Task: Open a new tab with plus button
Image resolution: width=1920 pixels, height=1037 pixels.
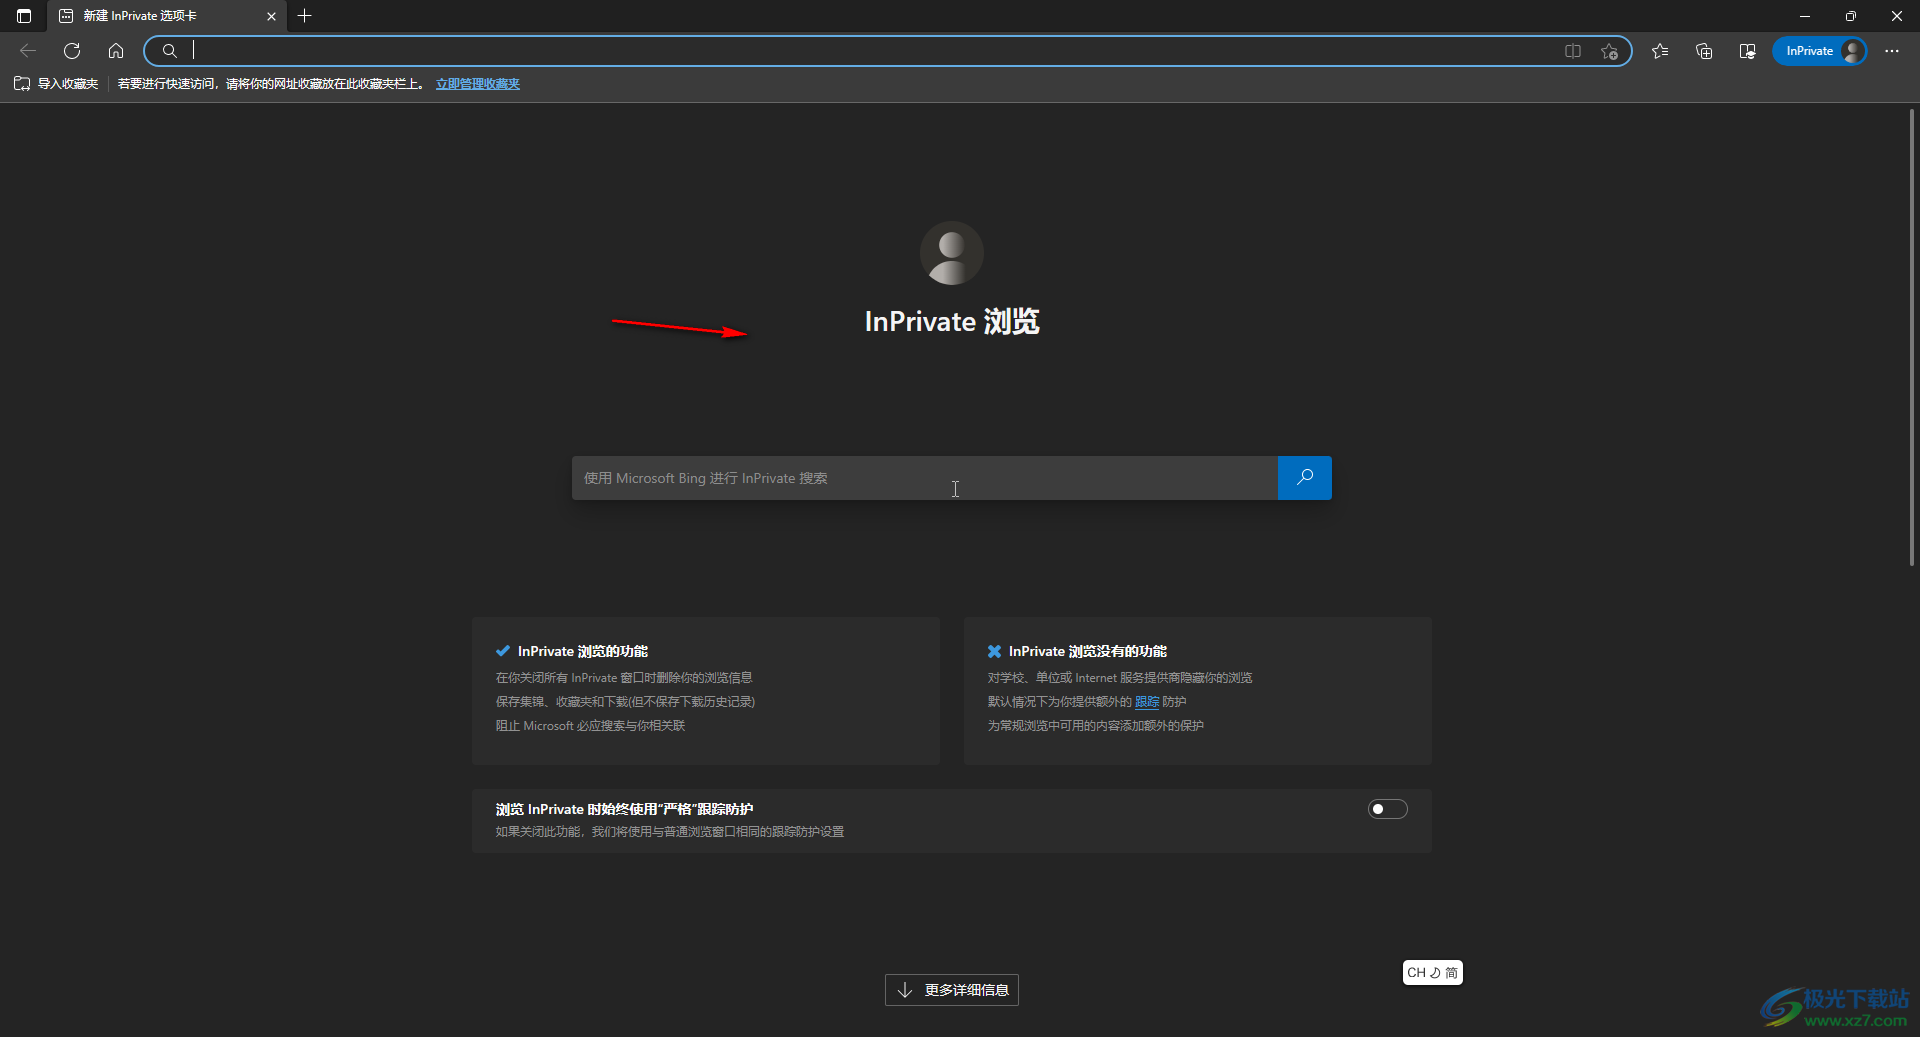Action: [x=305, y=16]
